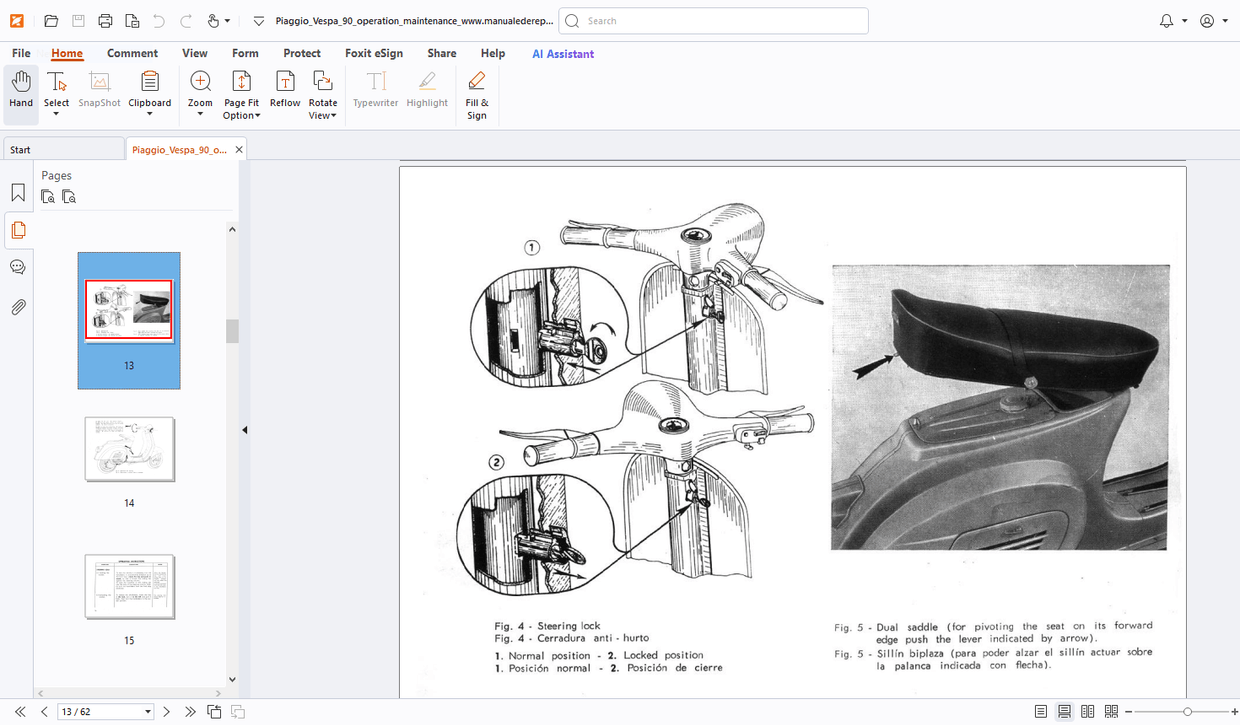The image size is (1240, 725).
Task: Open the Attachments panel icon
Action: (x=17, y=307)
